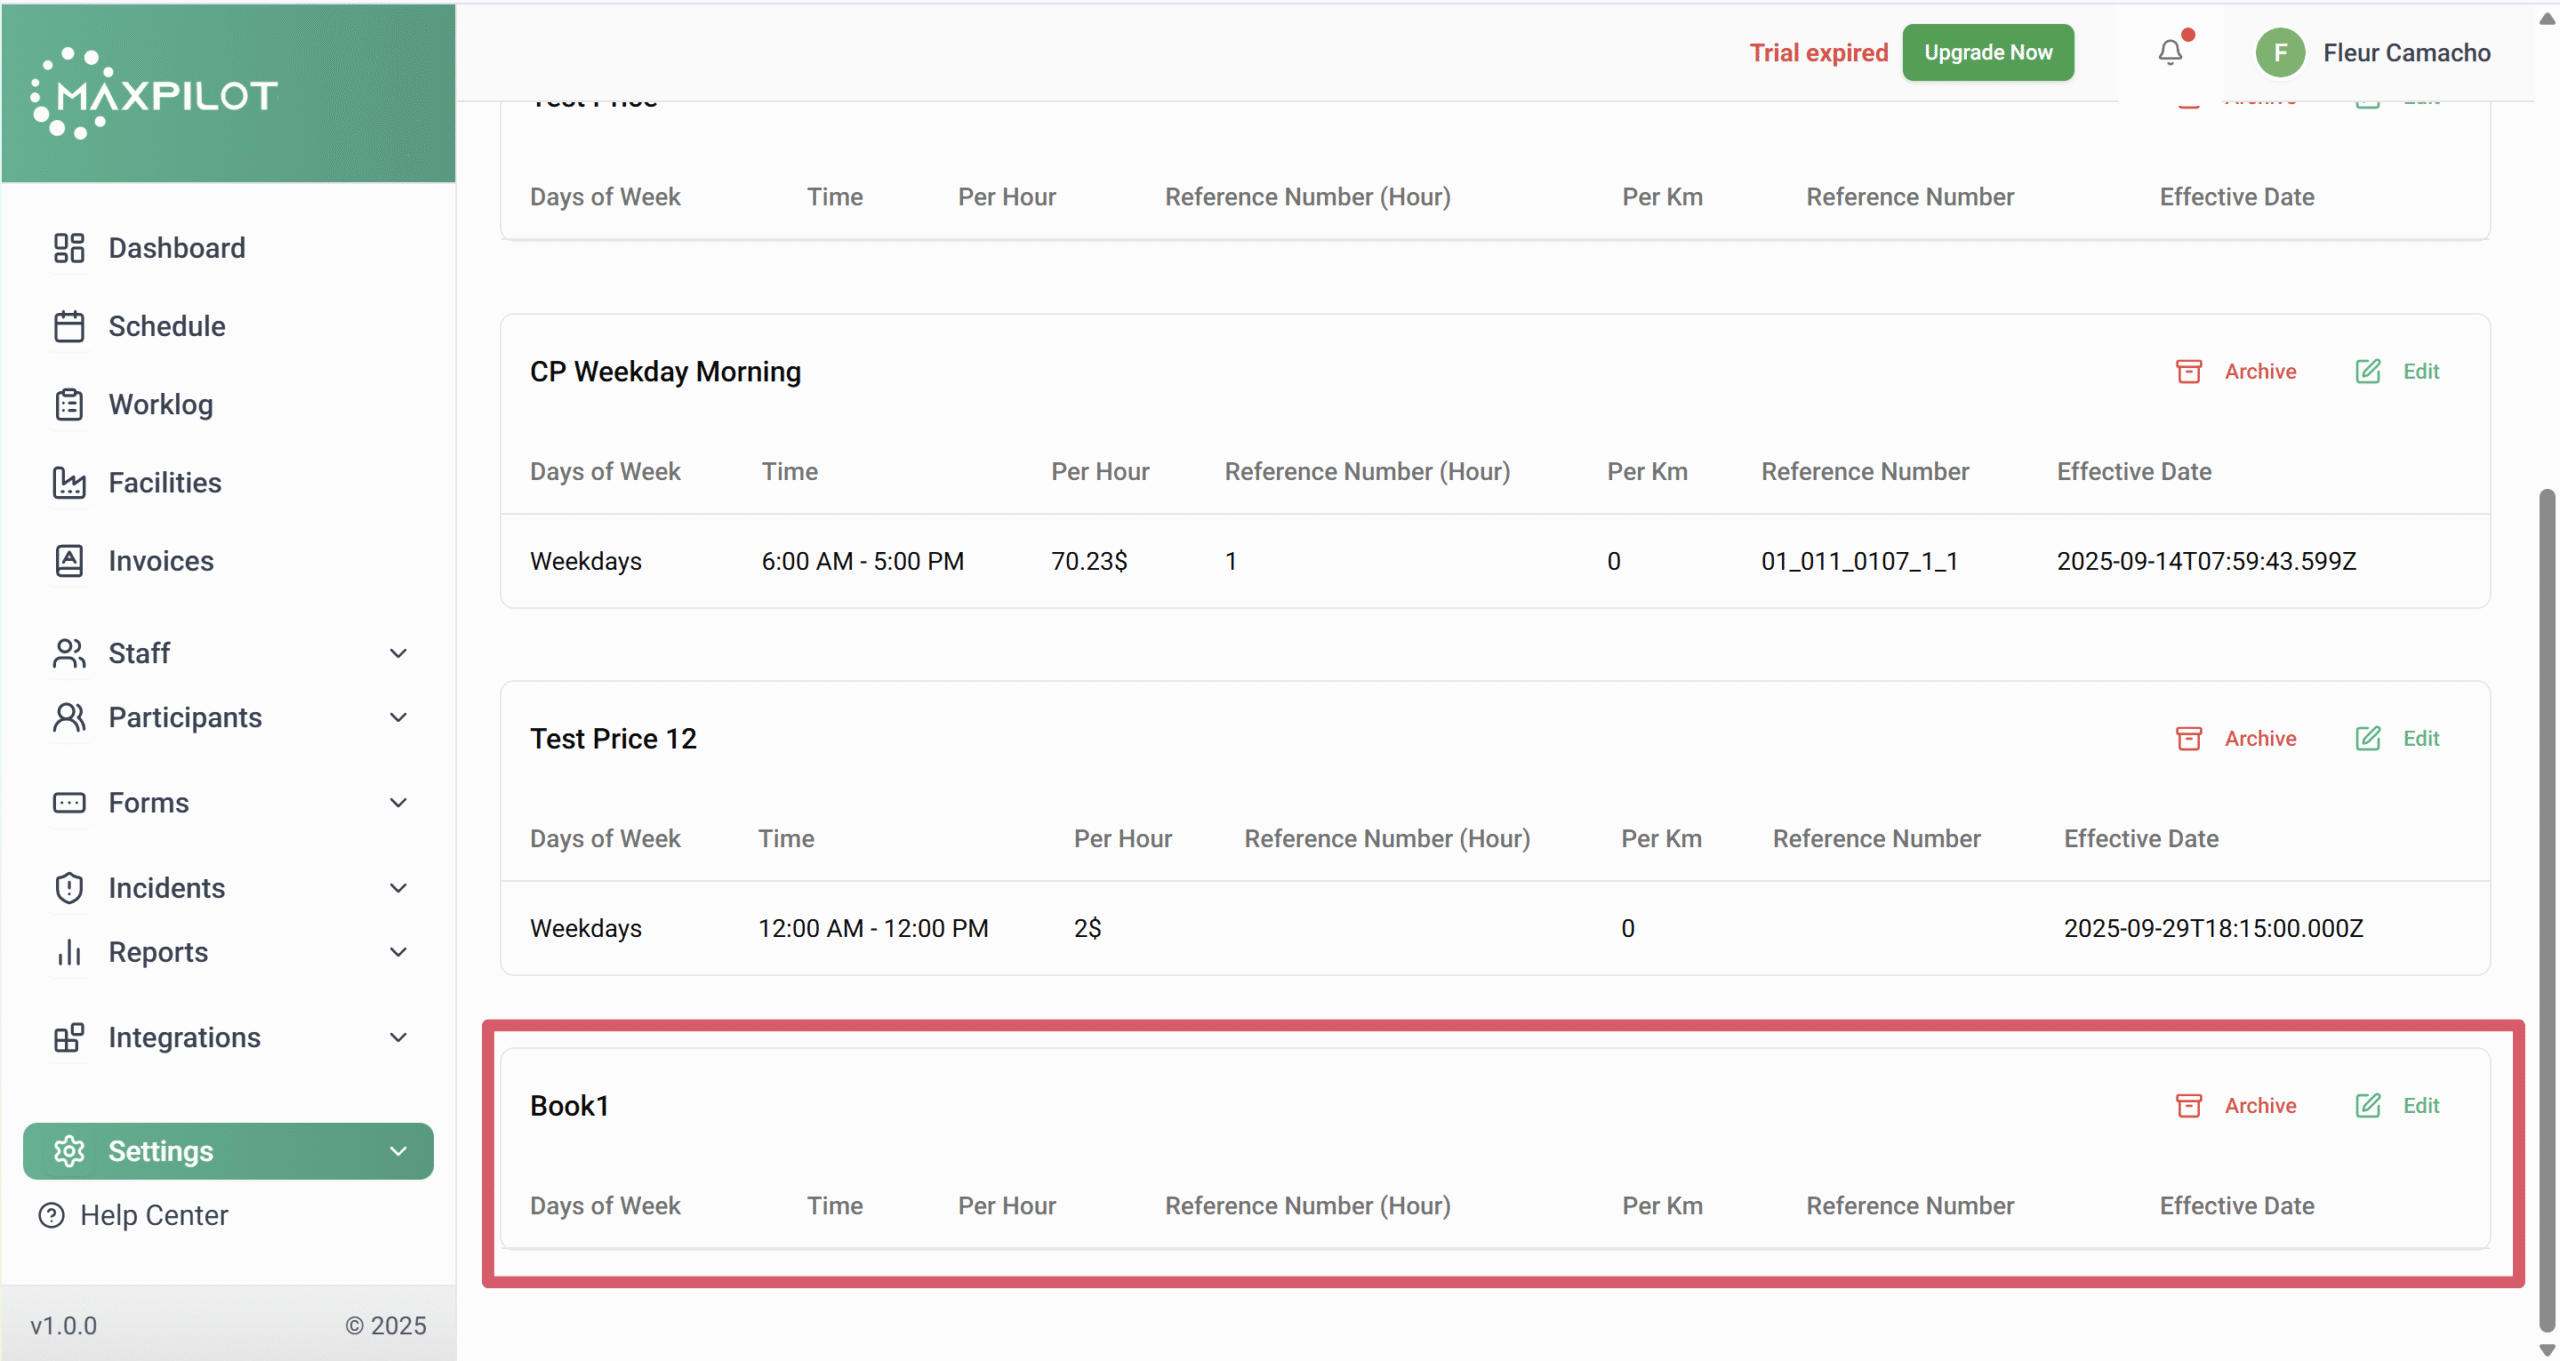Expand the Participants menu chevron
Screen dimensions: 2560x1361
398,718
